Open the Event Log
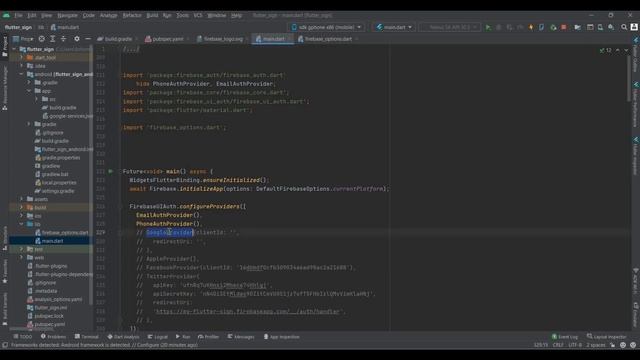 point(564,337)
